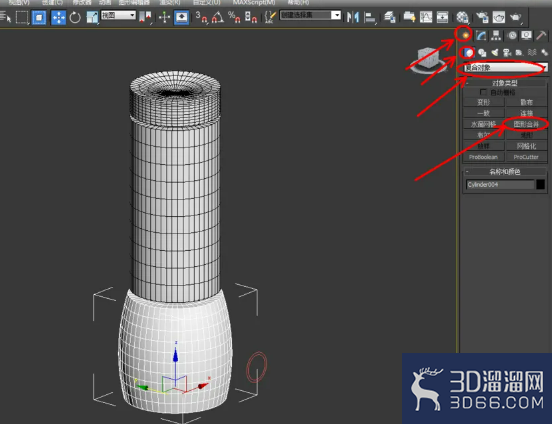552x424 pixels.
Task: Open the black object color swatch
Action: pyautogui.click(x=541, y=185)
